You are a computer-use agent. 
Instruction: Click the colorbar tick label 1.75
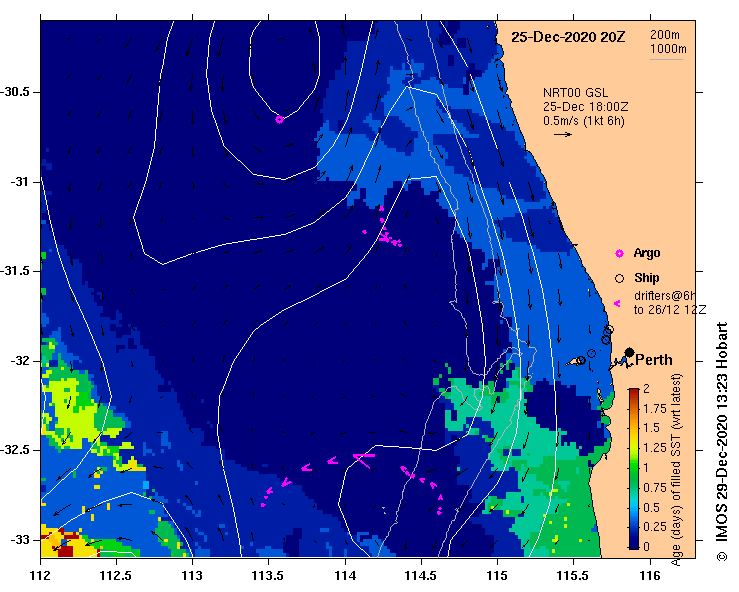coord(655,409)
